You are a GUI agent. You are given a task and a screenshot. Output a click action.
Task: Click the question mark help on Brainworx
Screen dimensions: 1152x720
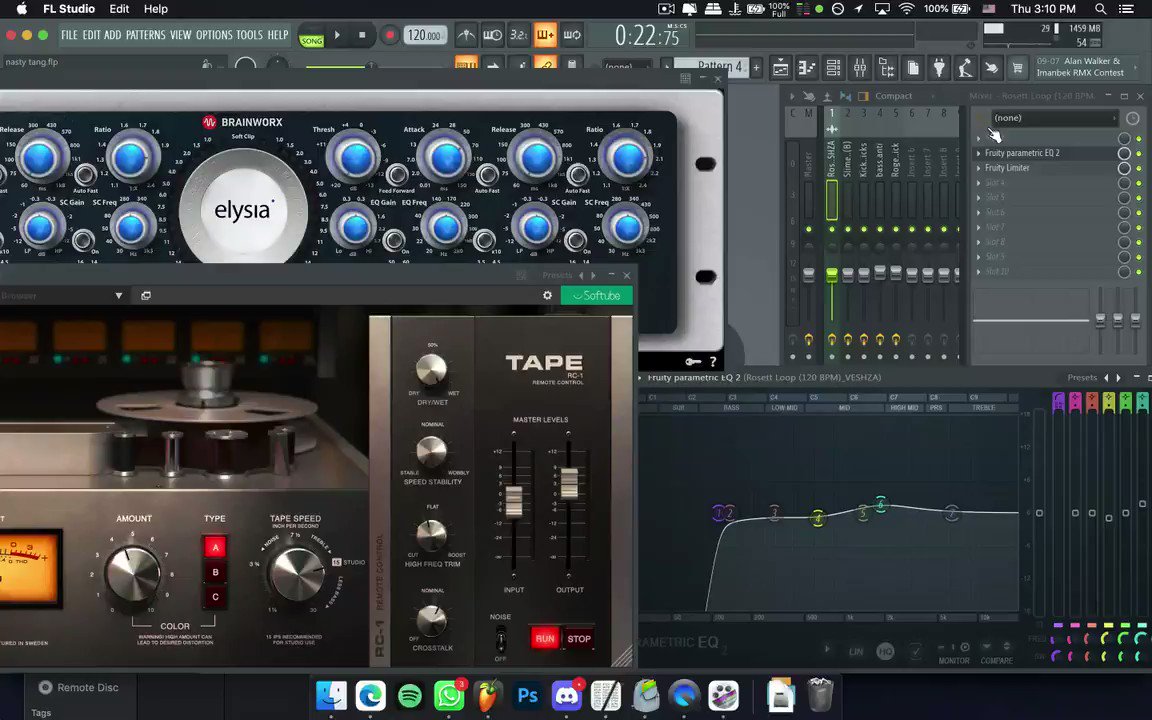point(712,361)
